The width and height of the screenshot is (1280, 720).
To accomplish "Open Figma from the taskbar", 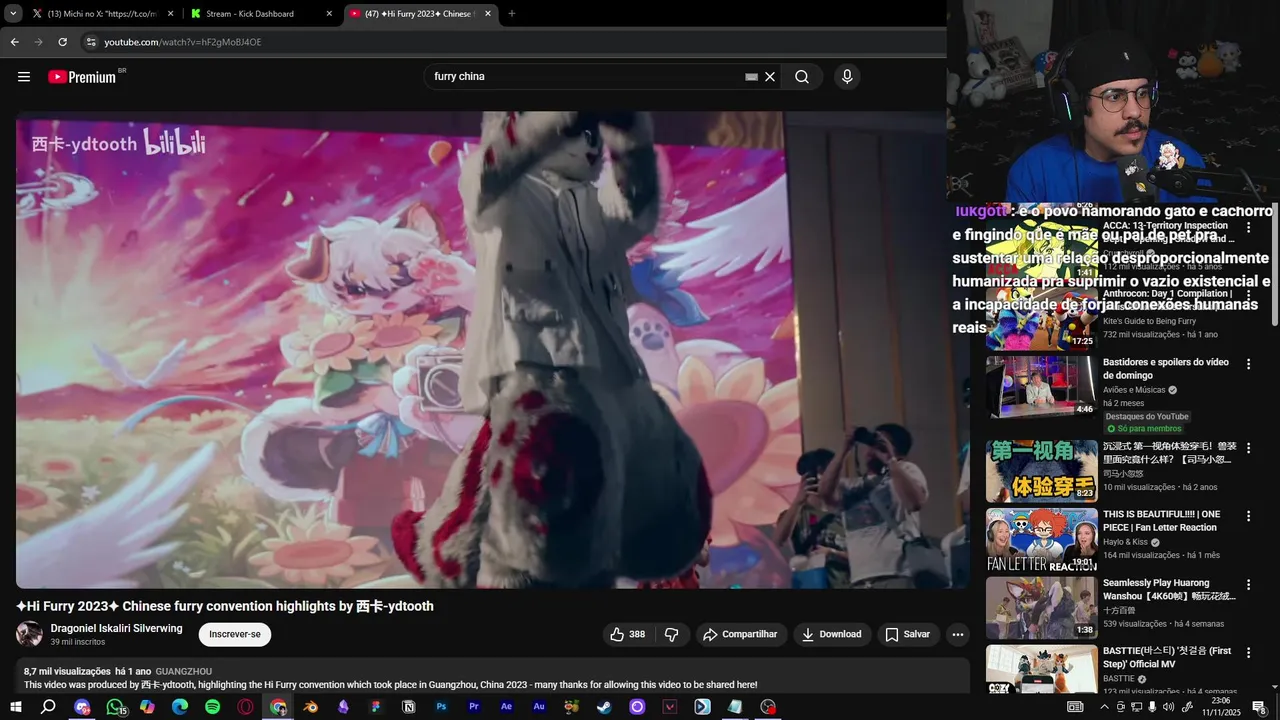I will (376, 707).
